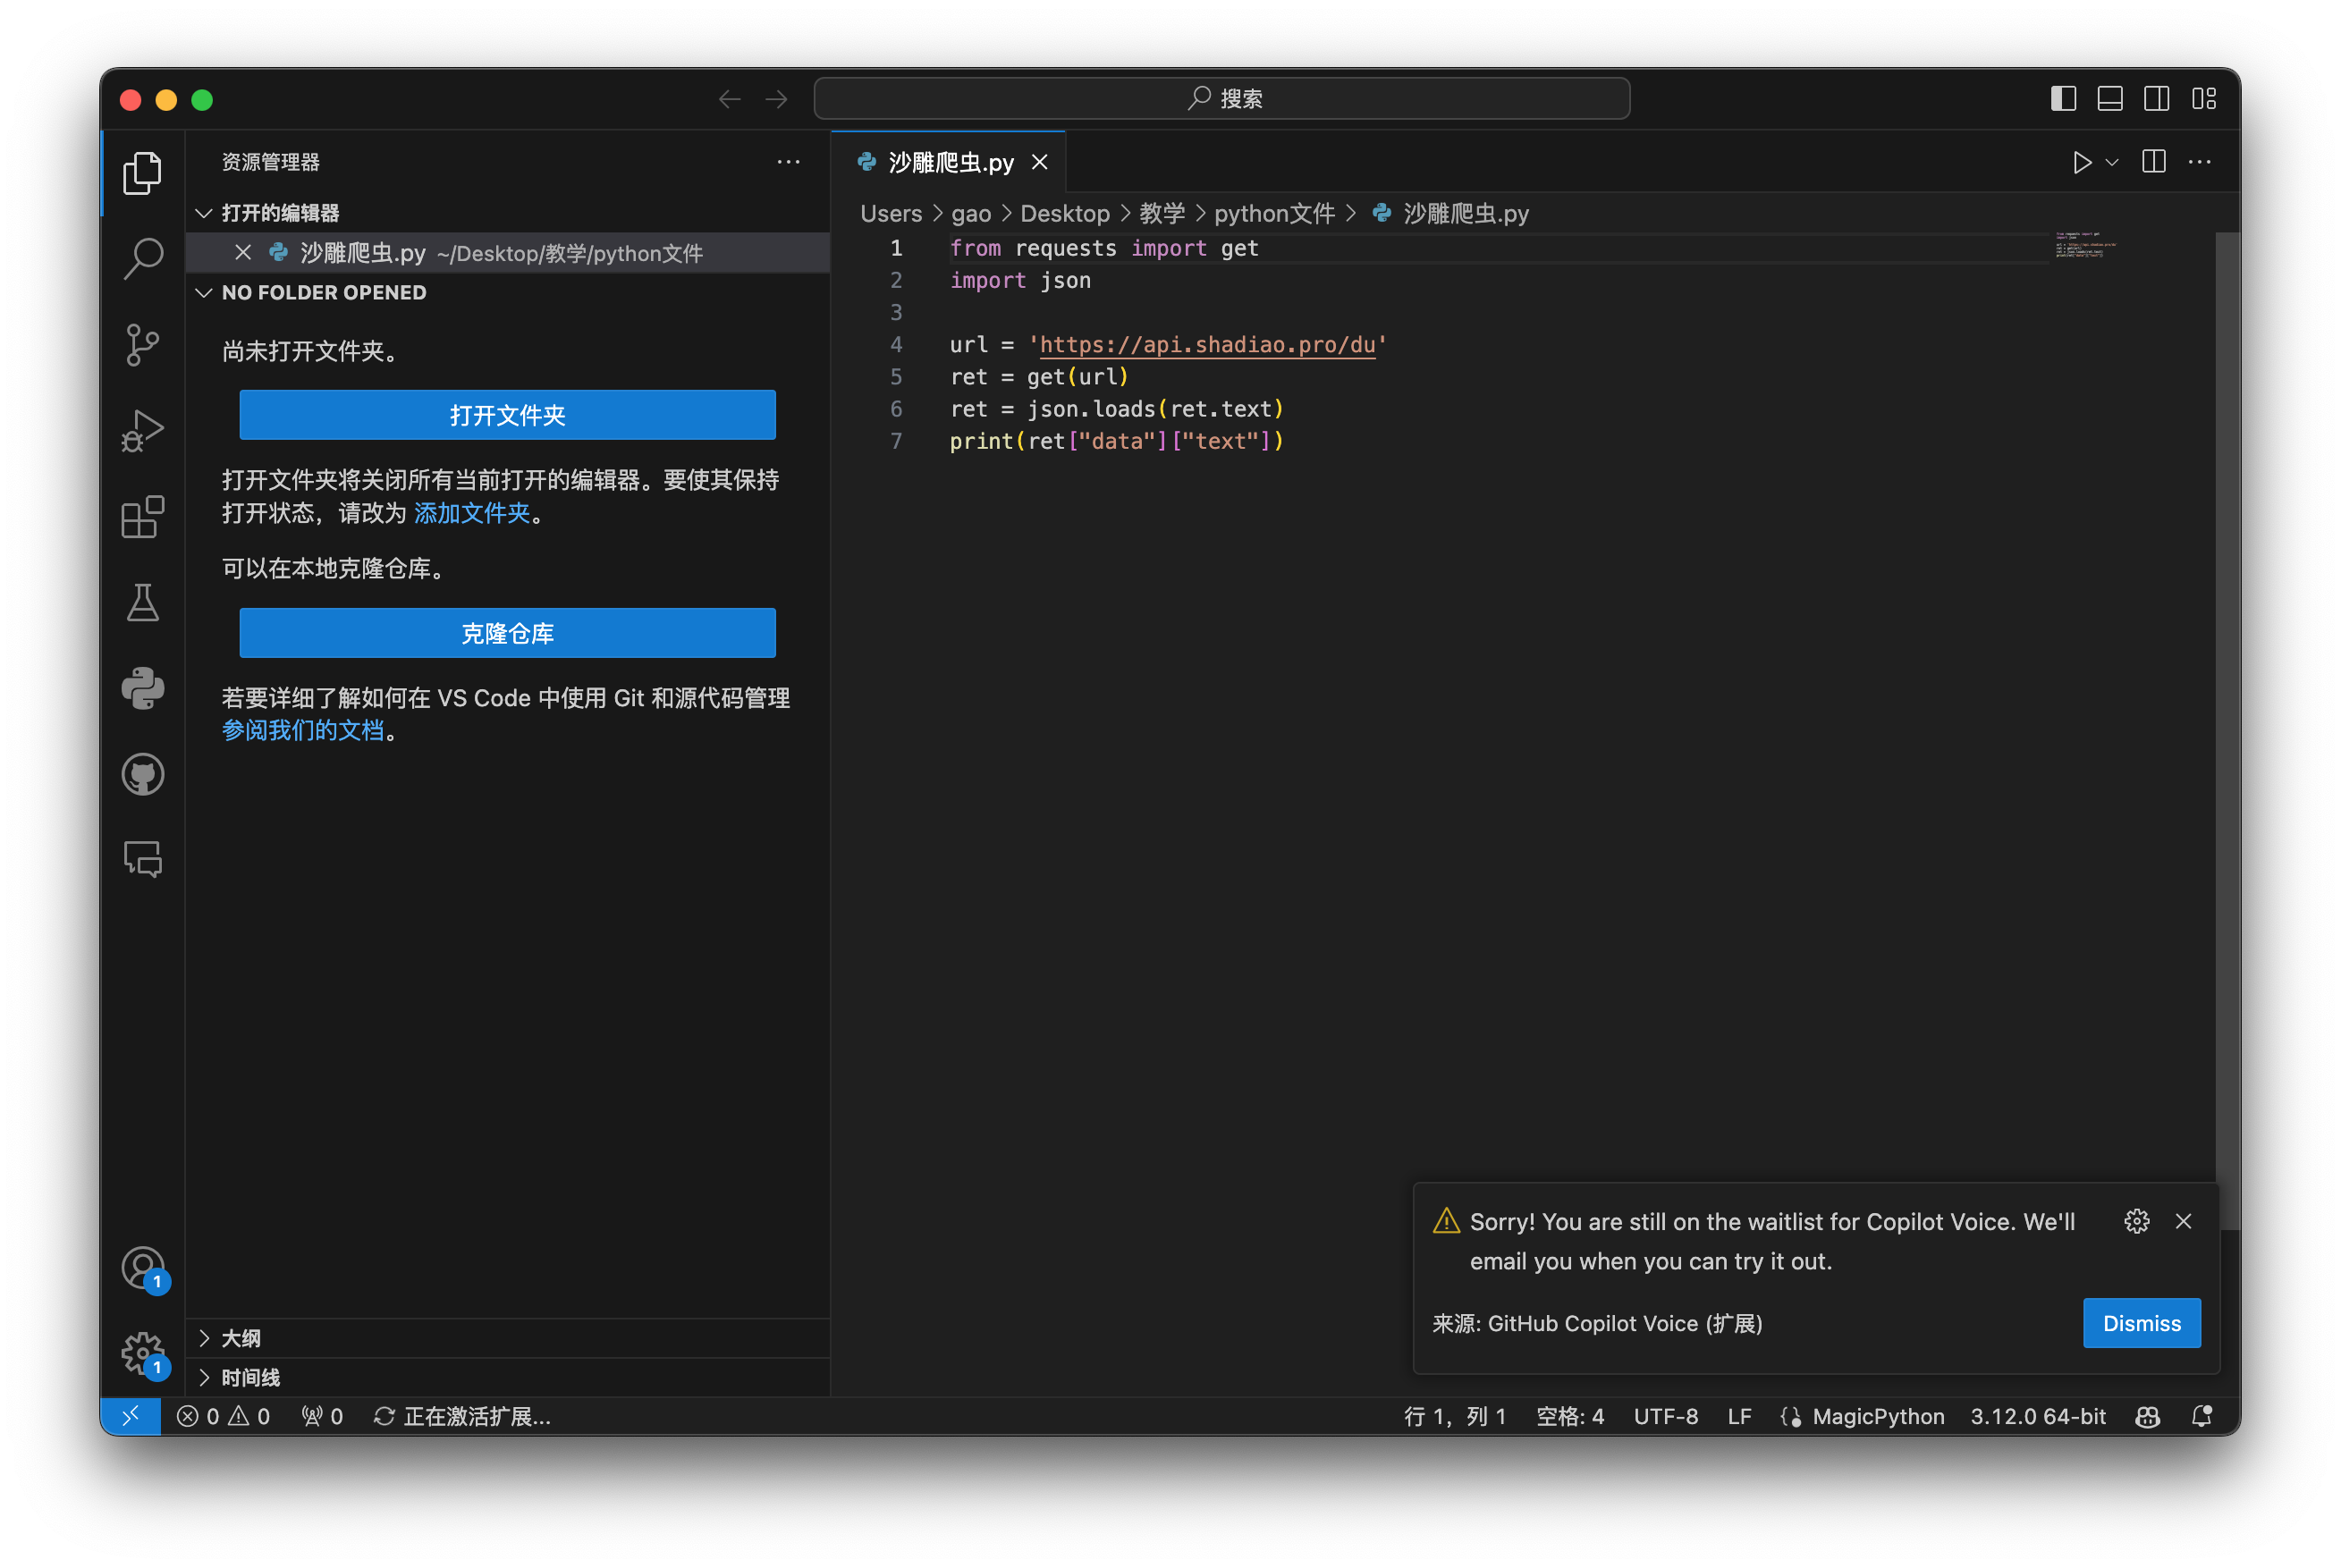This screenshot has height=1568, width=2341.
Task: Toggle the secondary sidebar layout
Action: [2157, 98]
